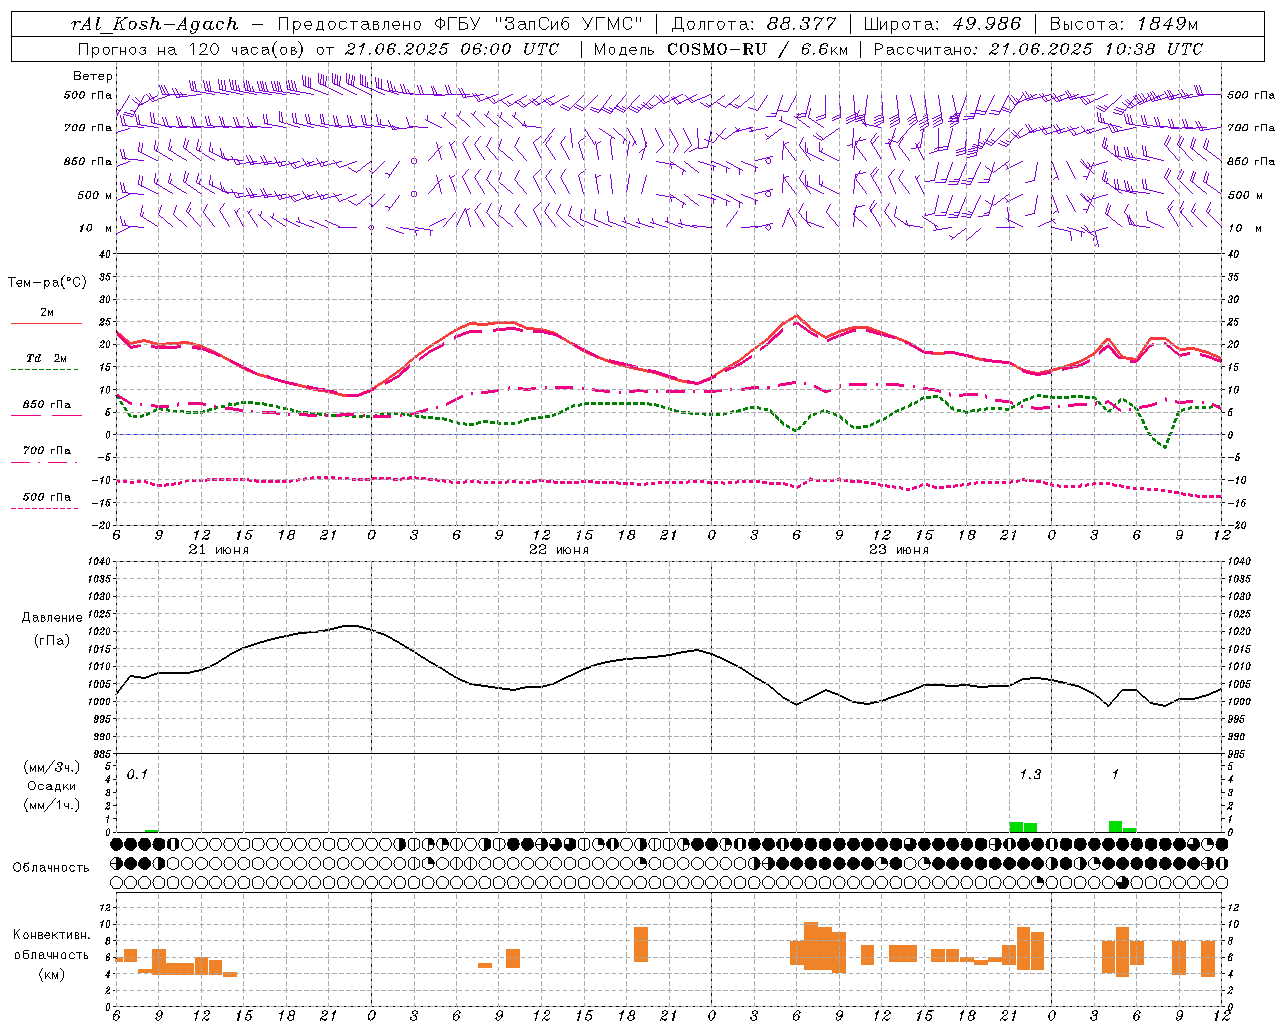Click the forecast start time 21.06.2025 06:00 UTC
This screenshot has width=1280, height=1024.
pyautogui.click(x=452, y=49)
